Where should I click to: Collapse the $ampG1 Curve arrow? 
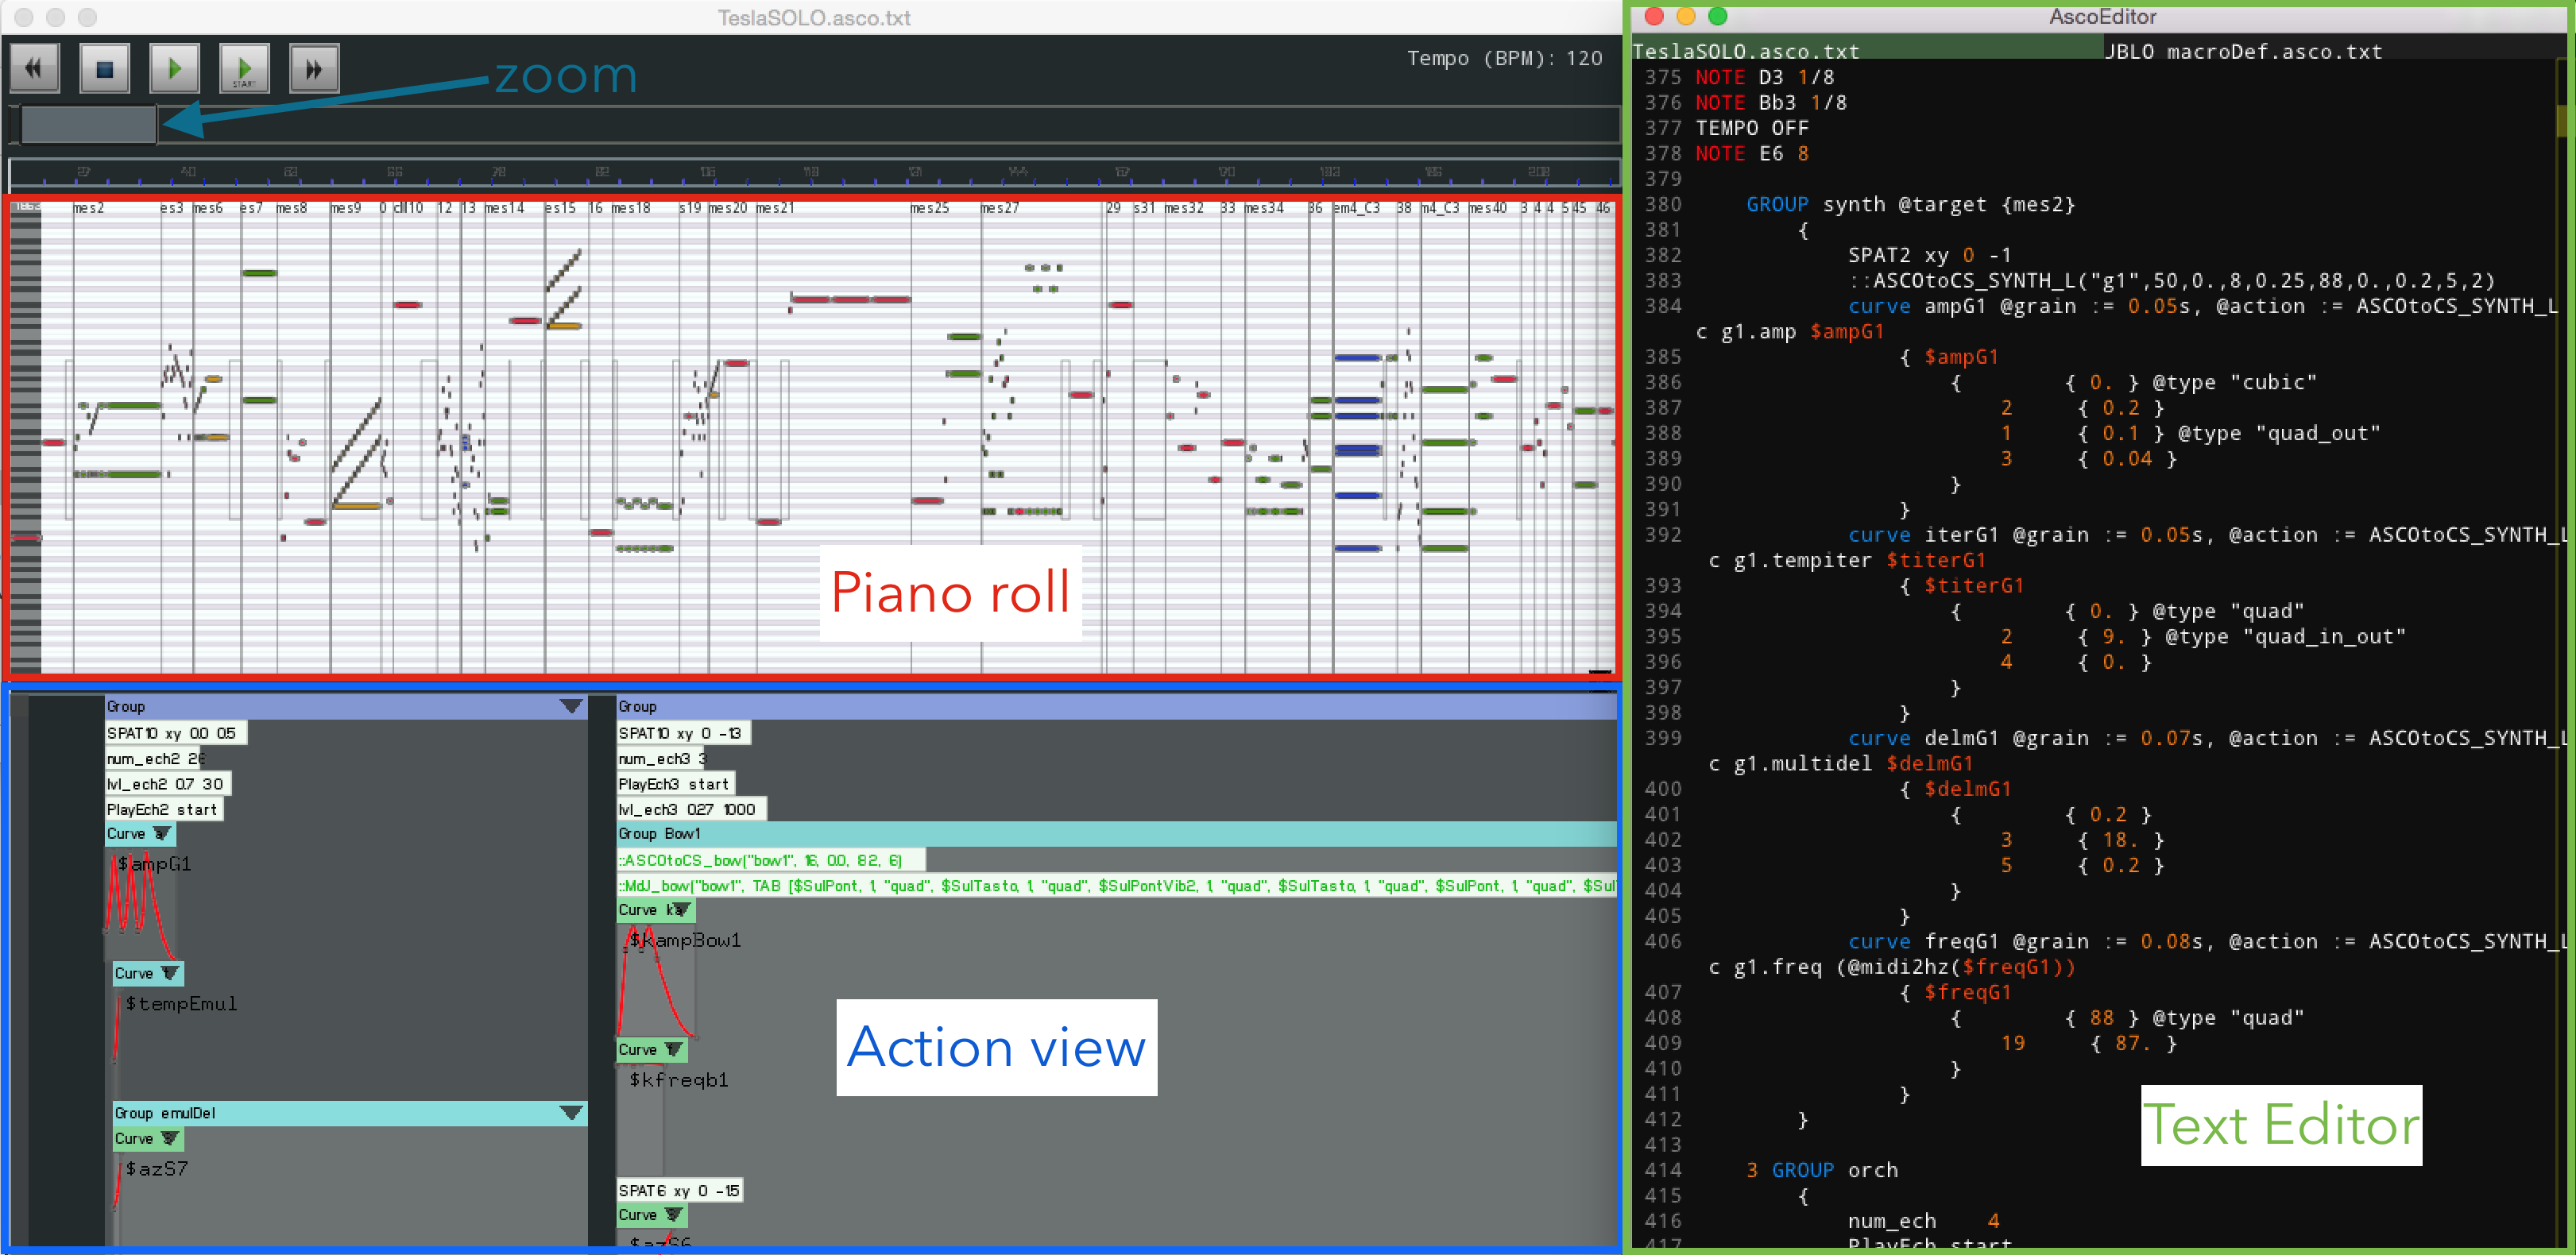(162, 833)
